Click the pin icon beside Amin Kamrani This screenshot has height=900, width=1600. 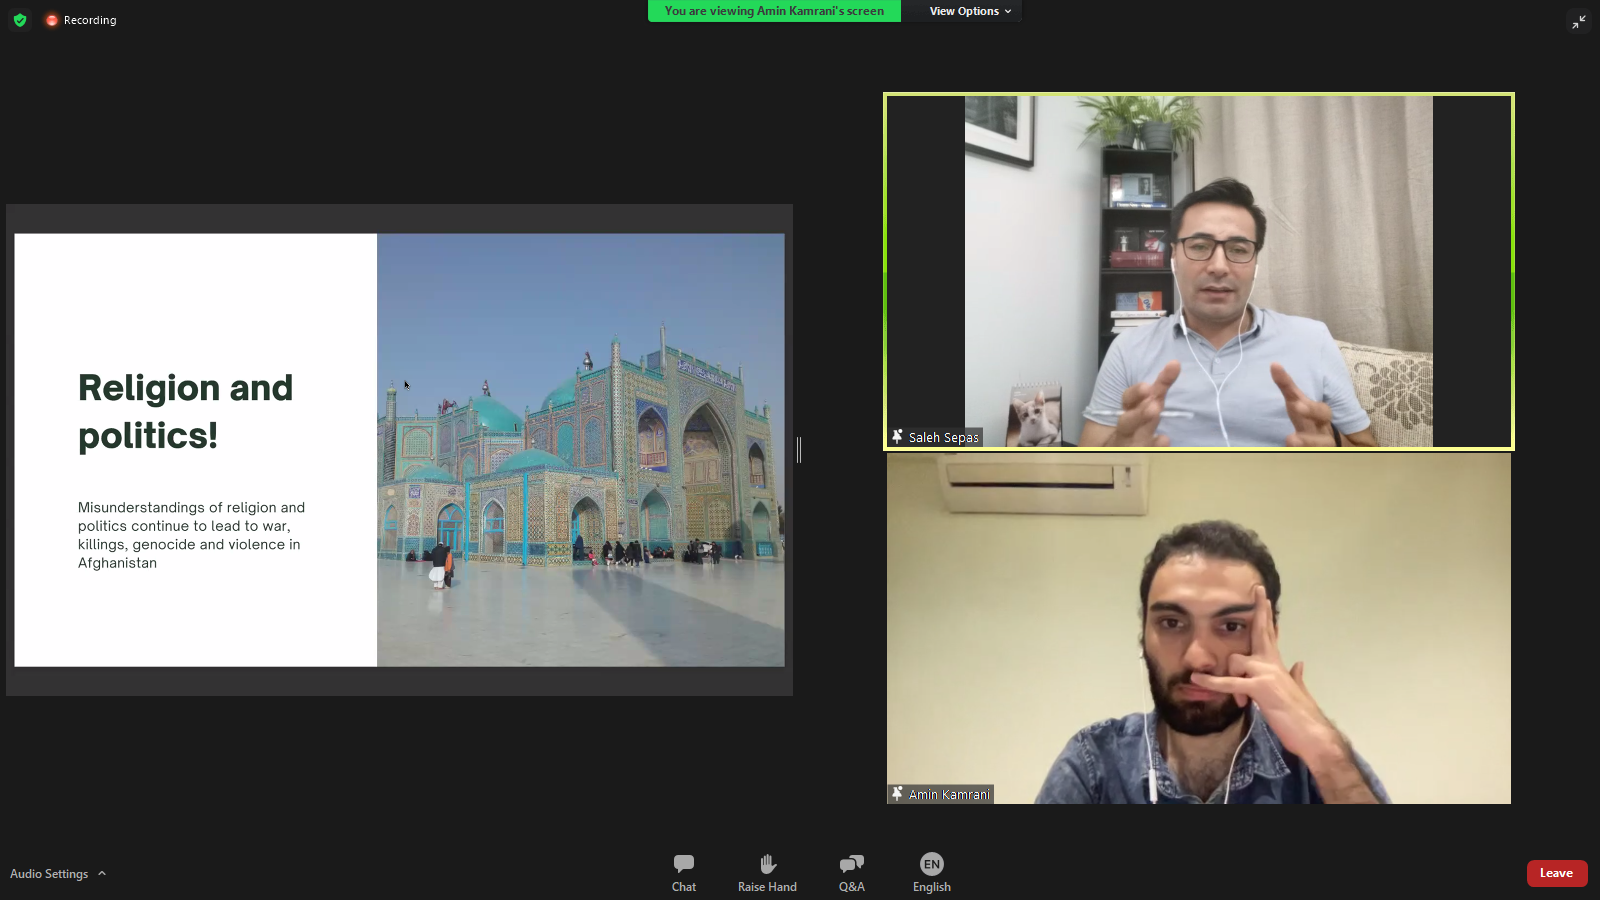coord(897,794)
